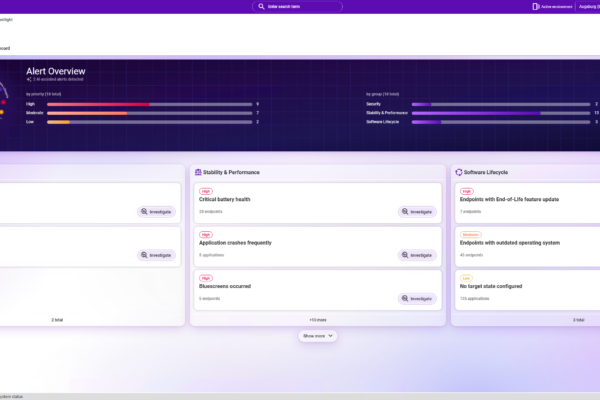The image size is (600, 400).
Task: Click the High priority progress bar
Action: (150, 104)
